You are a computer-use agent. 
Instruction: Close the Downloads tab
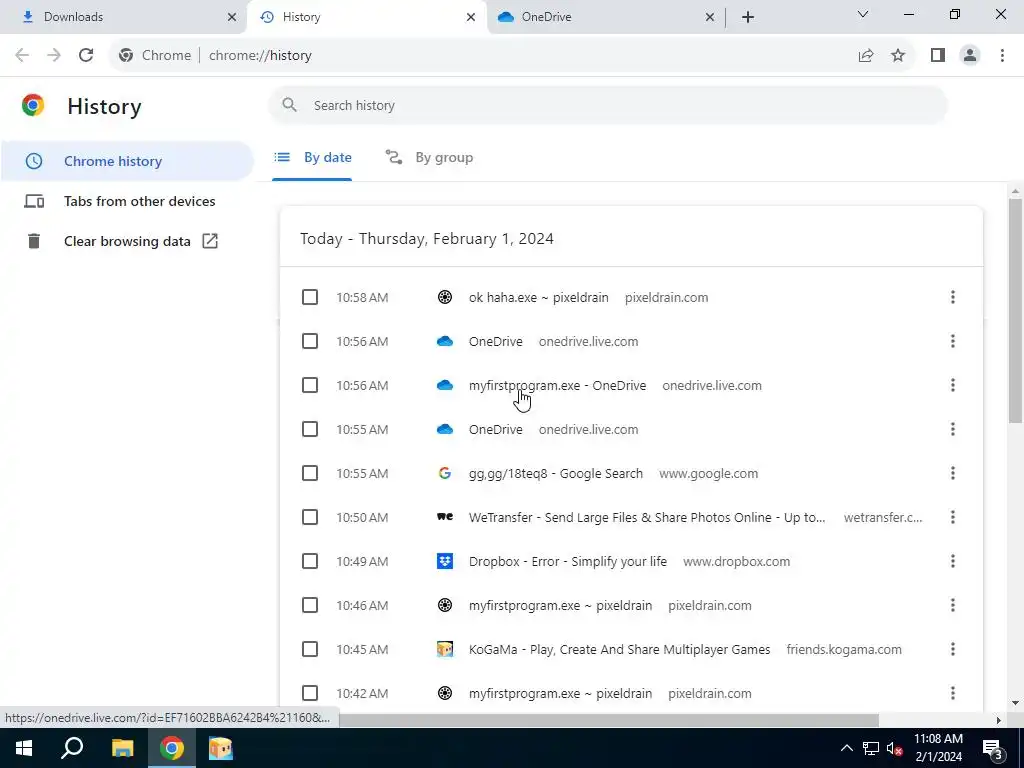pos(232,17)
